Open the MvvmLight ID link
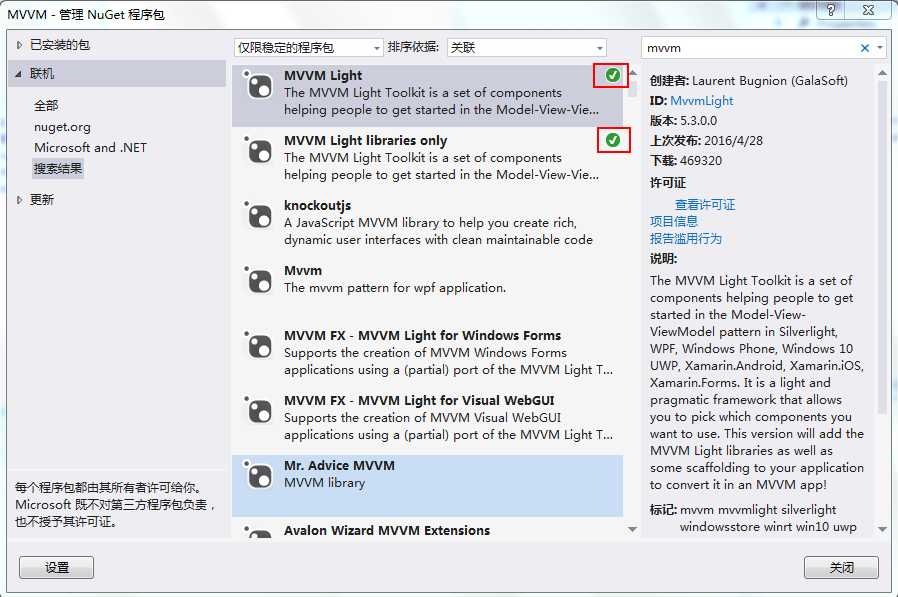 tap(702, 101)
